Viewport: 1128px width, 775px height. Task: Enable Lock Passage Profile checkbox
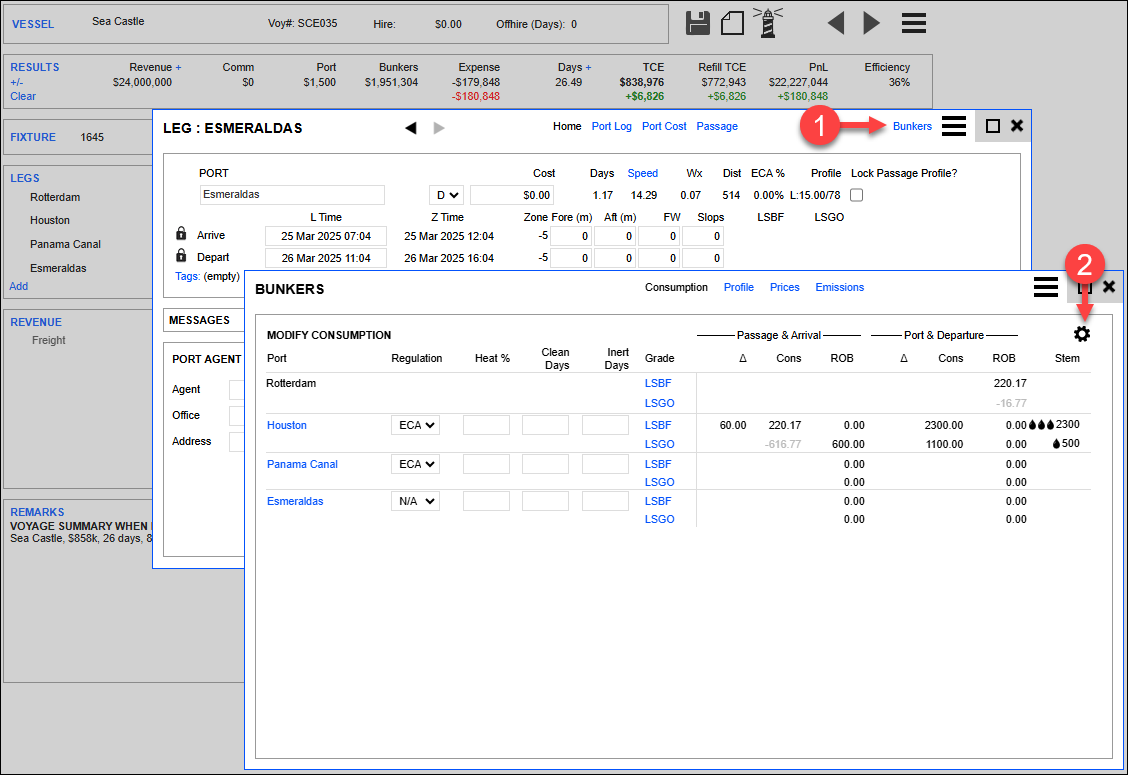click(x=856, y=195)
